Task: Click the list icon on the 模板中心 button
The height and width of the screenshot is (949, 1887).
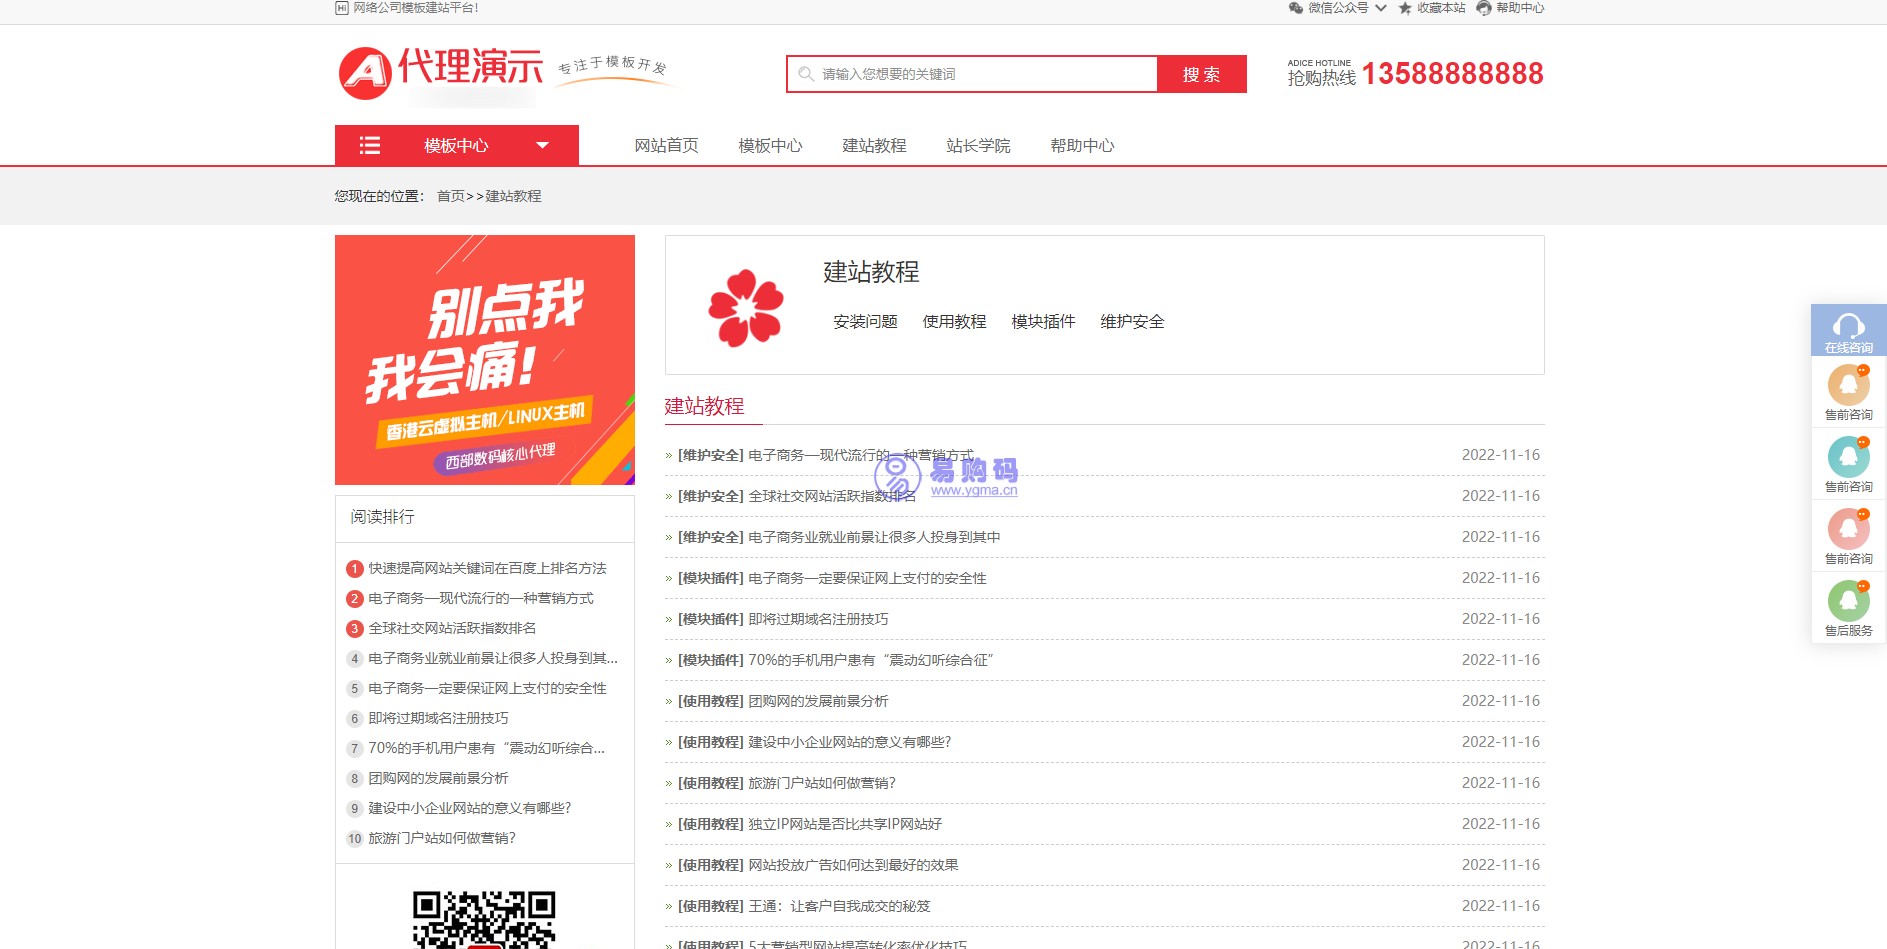Action: point(370,145)
